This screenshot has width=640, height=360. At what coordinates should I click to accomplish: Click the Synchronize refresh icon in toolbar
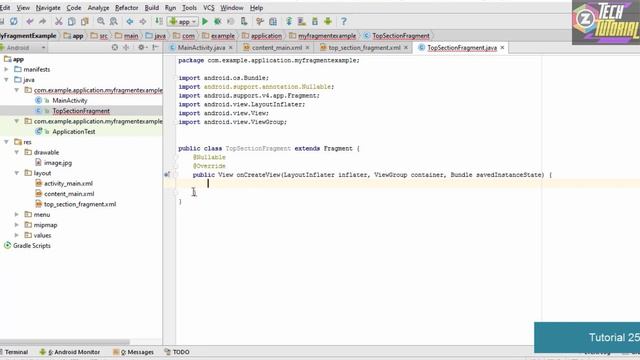pyautogui.click(x=14, y=21)
